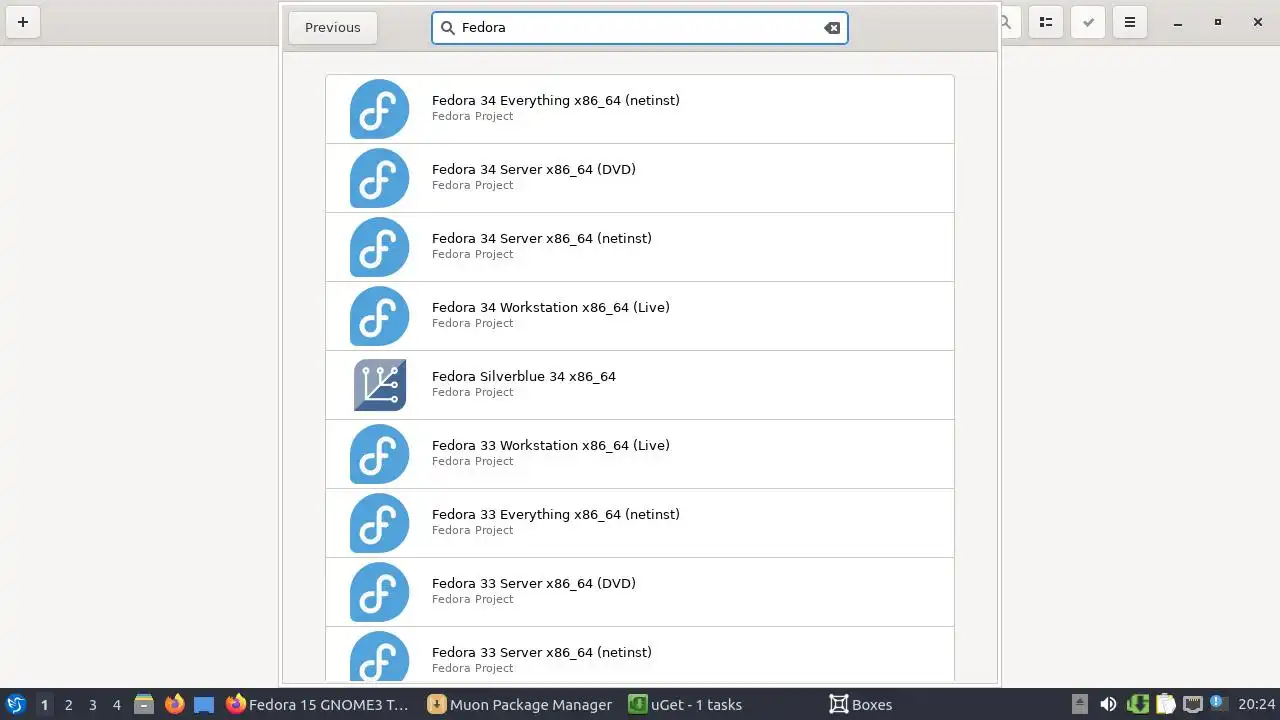Click the add new box plus button
The image size is (1280, 720).
click(x=22, y=22)
